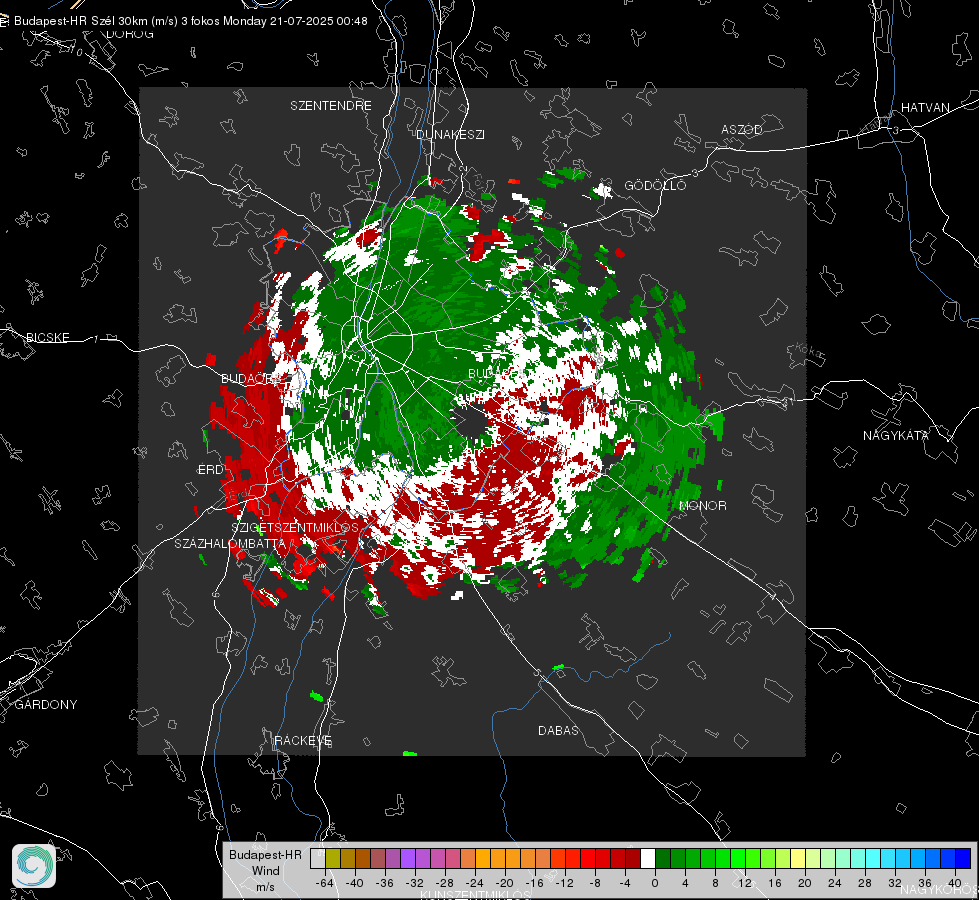The image size is (979, 900).
Task: Click the DABAS map label
Action: coord(559,730)
